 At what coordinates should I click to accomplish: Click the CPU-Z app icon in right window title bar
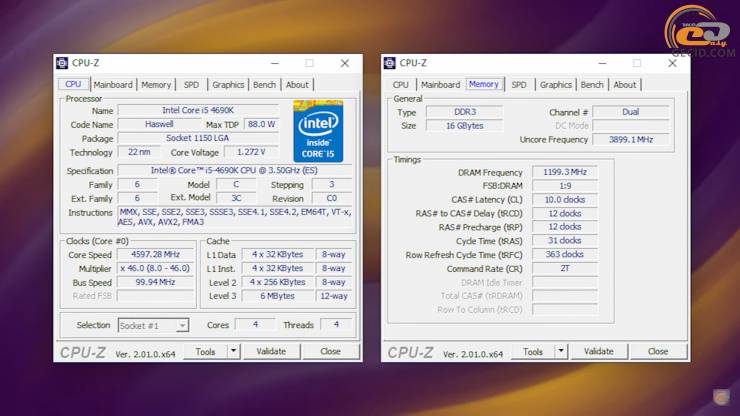pyautogui.click(x=389, y=63)
